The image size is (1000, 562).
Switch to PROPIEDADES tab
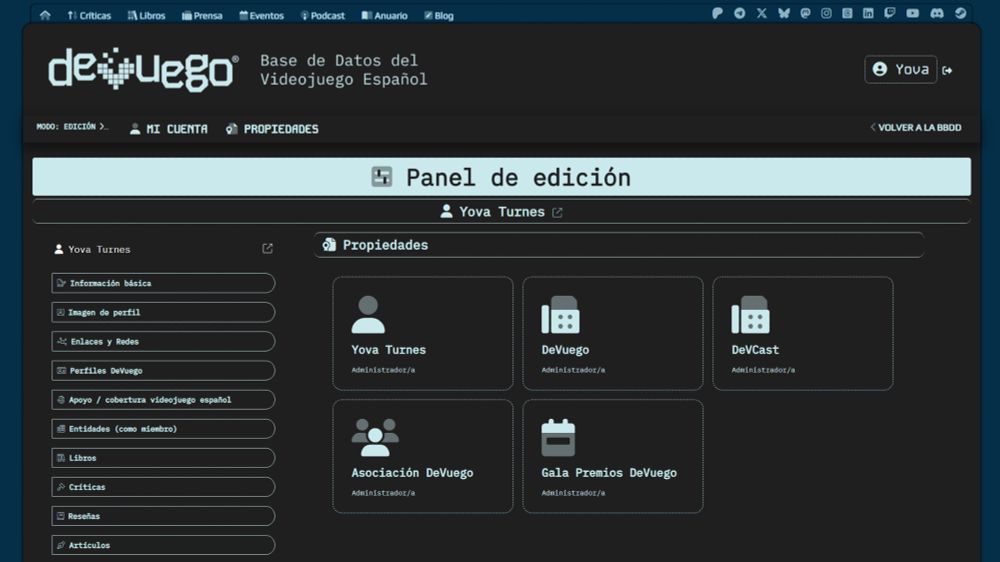[272, 129]
